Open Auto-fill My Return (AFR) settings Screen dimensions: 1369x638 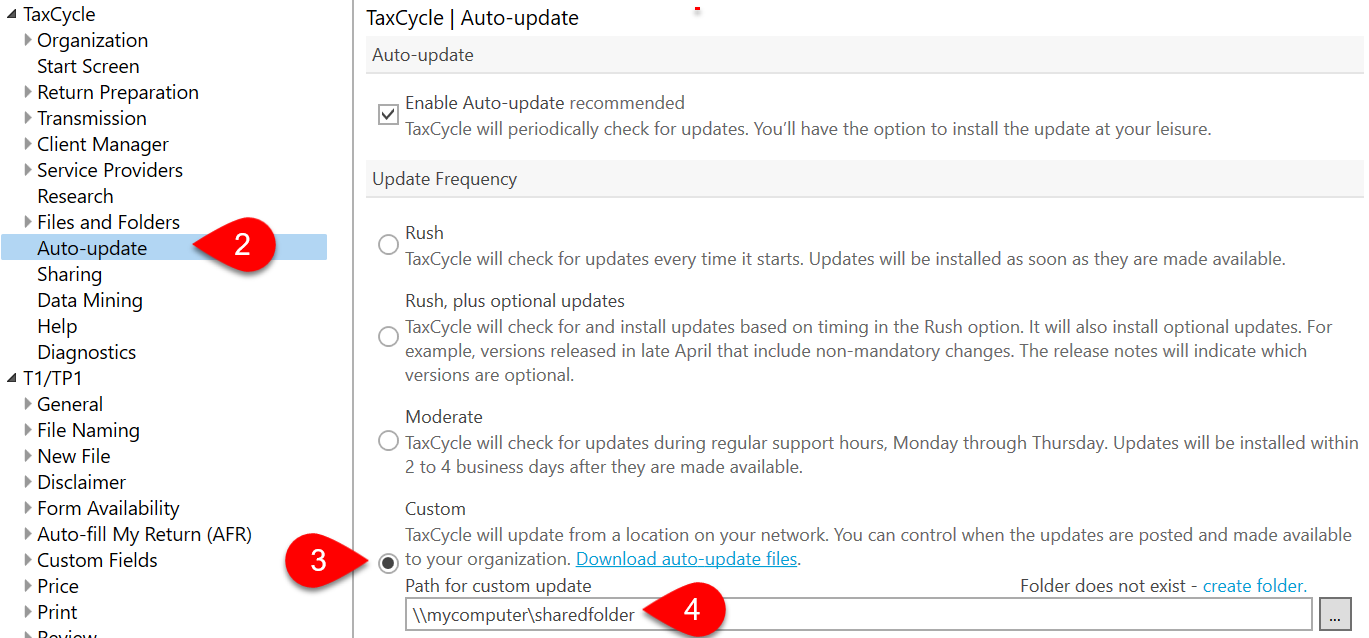(x=144, y=534)
